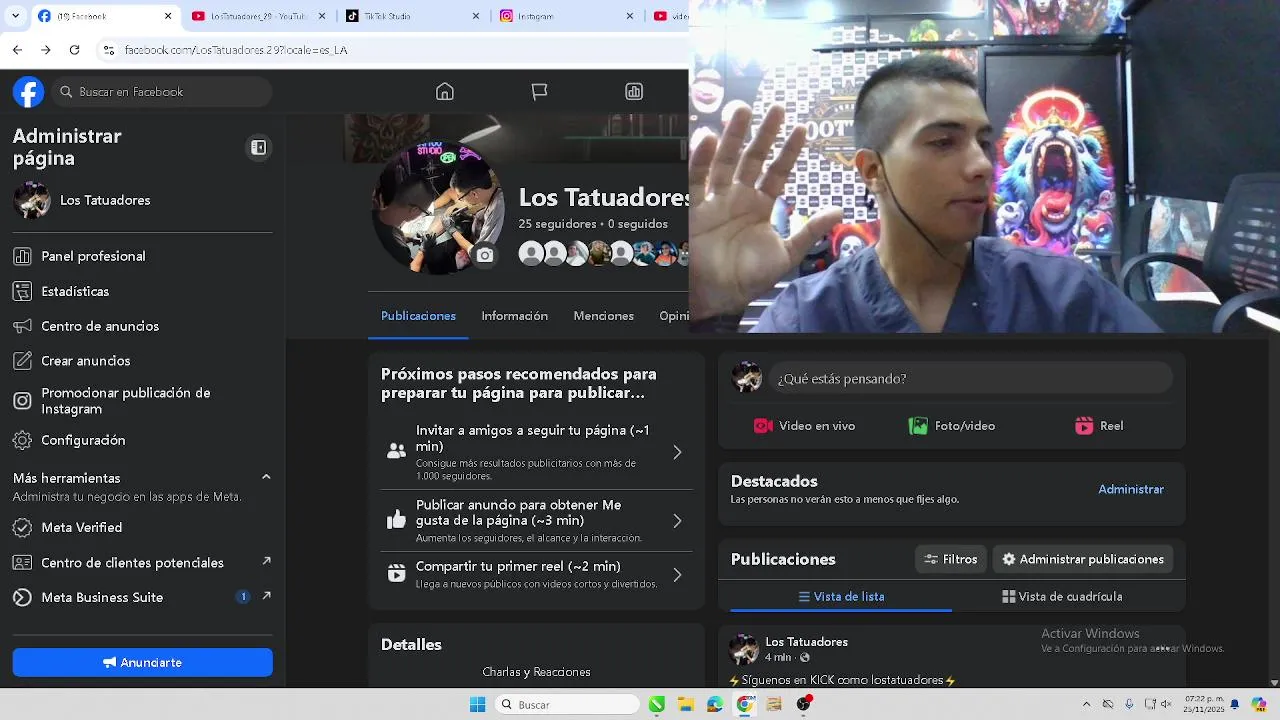Click the 25 seguidores text
Image resolution: width=1280 pixels, height=720 pixels.
coord(557,224)
